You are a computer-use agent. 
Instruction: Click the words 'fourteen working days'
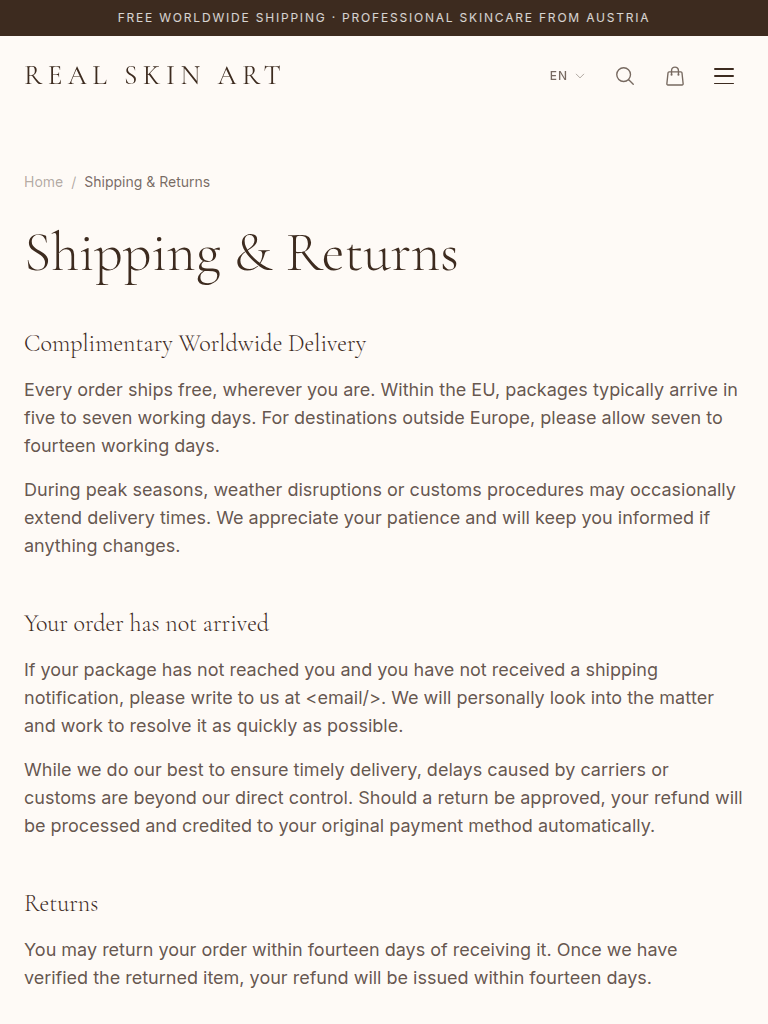[x=121, y=446]
